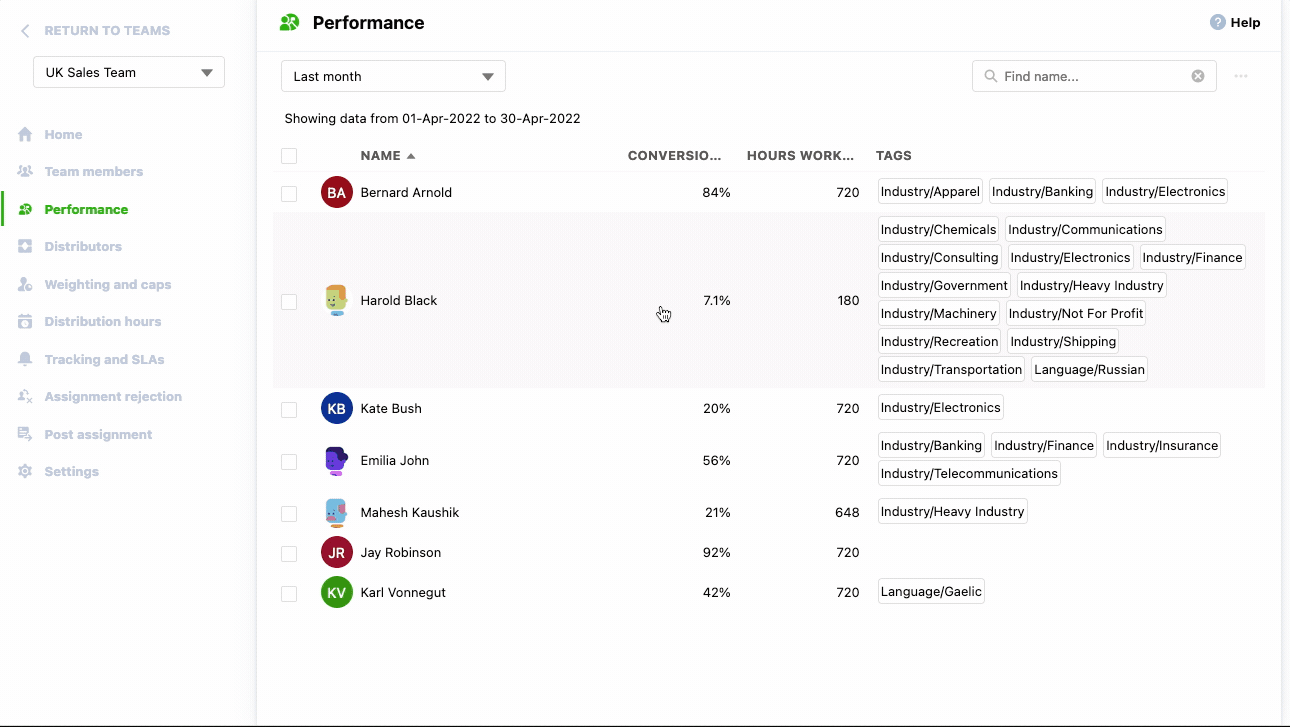Click Harold Black's avatar image
Screen dimensions: 1290x727
pyautogui.click(x=337, y=300)
